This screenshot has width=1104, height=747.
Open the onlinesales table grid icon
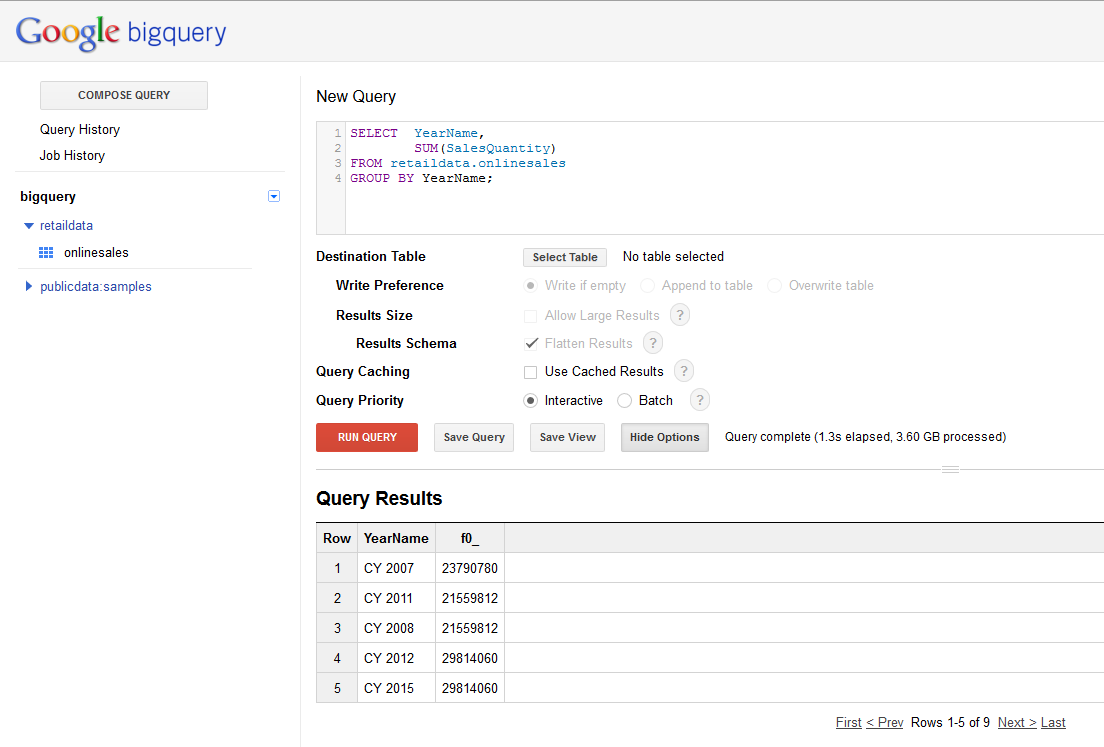pyautogui.click(x=46, y=252)
